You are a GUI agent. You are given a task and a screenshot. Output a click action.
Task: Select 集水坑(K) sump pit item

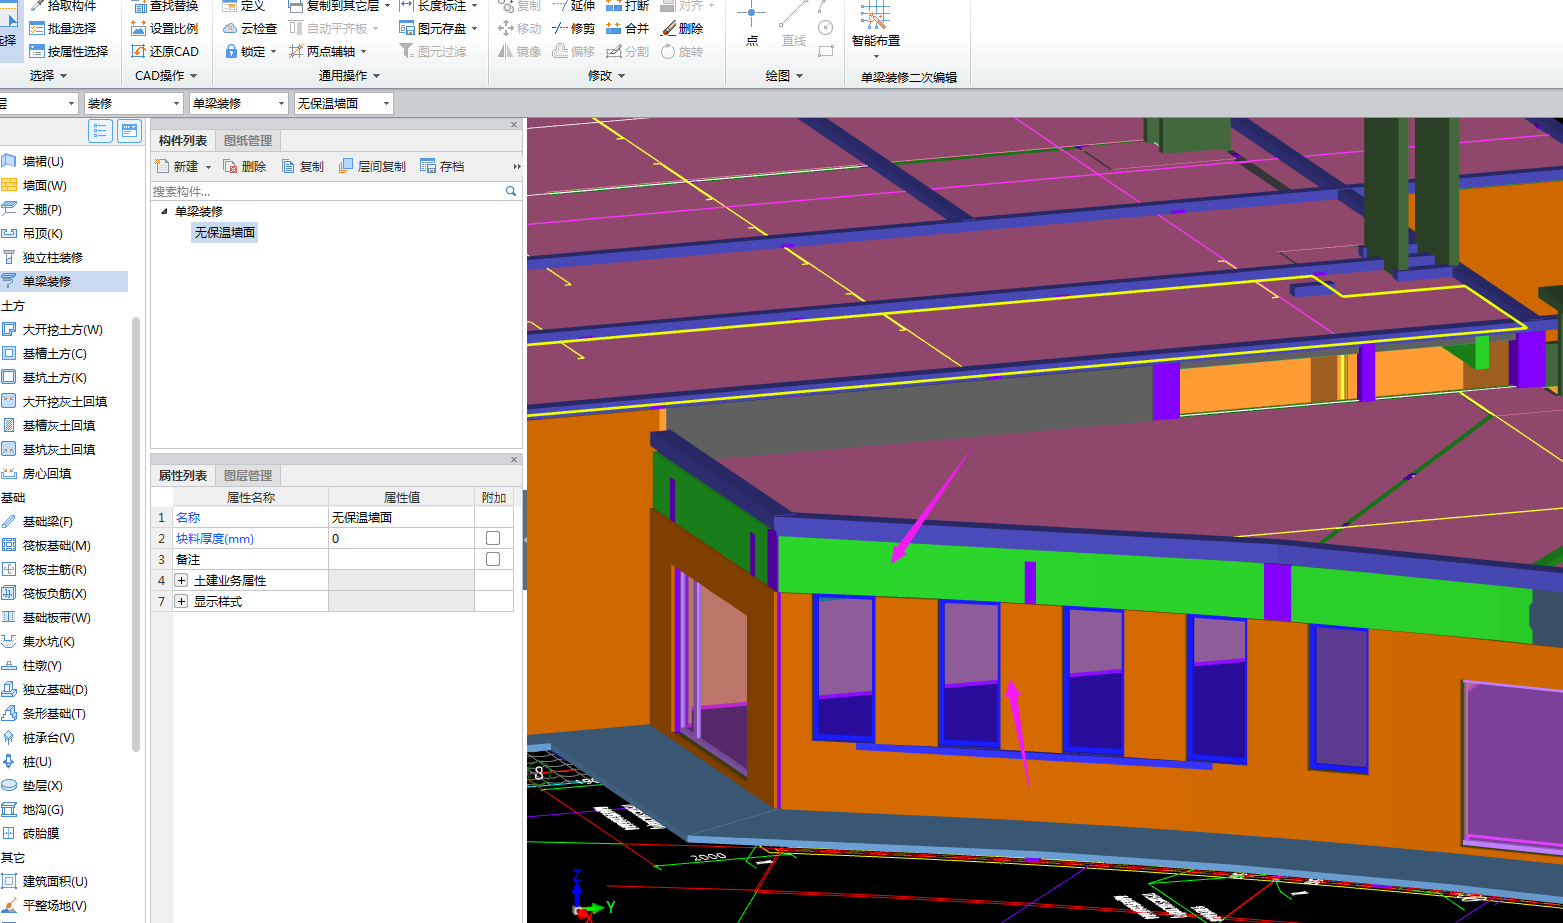pos(40,641)
